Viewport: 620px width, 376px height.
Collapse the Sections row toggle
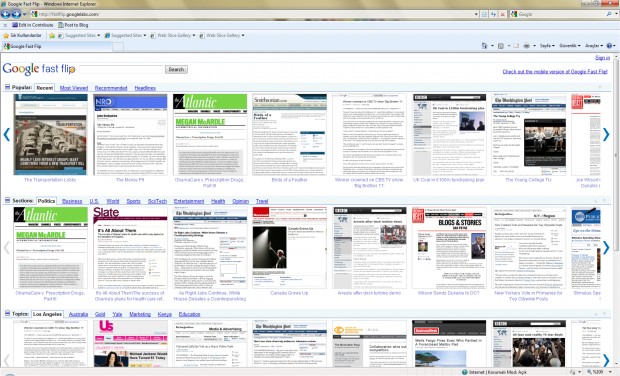(x=7, y=200)
